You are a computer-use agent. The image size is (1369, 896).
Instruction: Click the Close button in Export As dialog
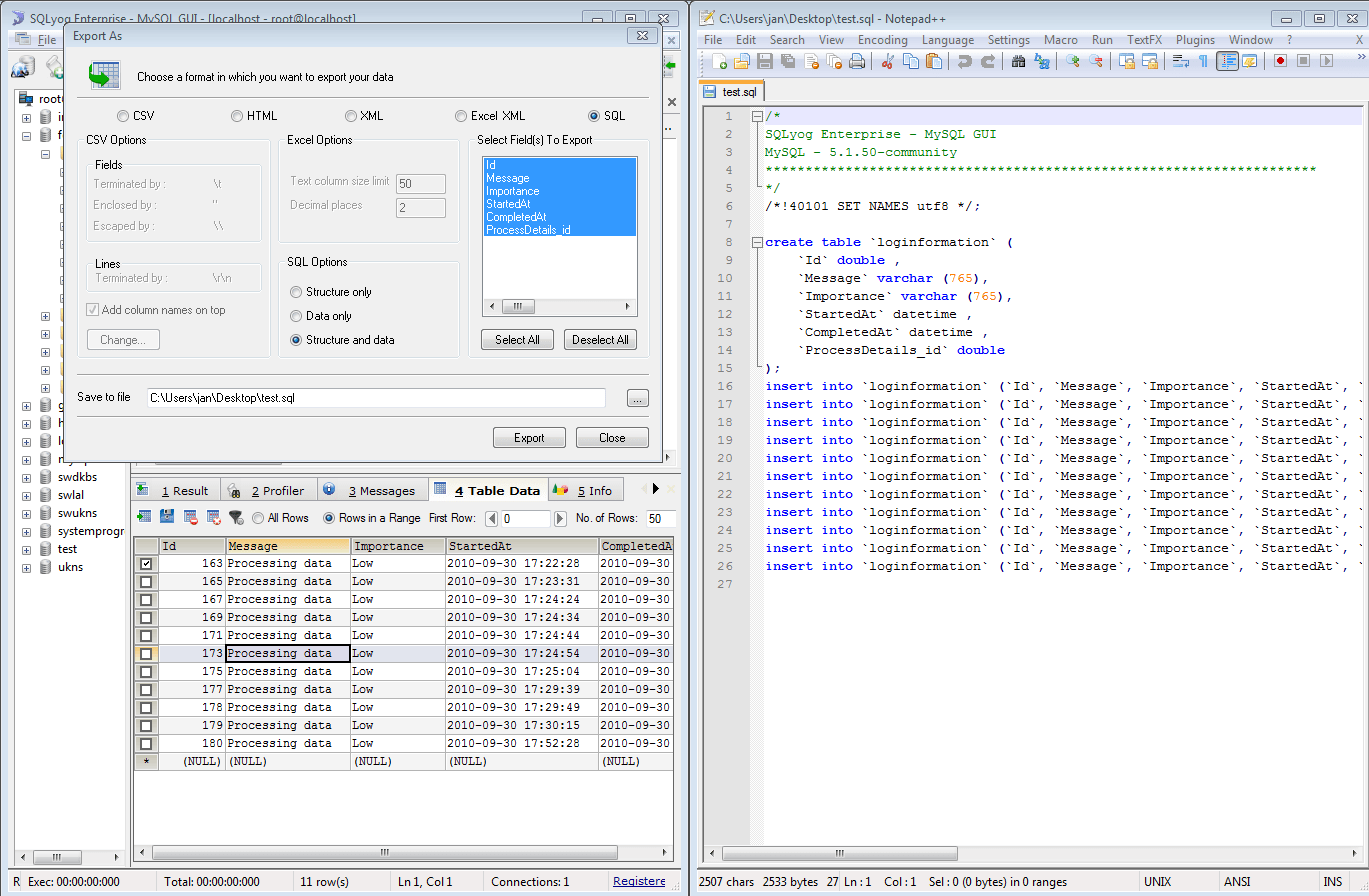[612, 438]
